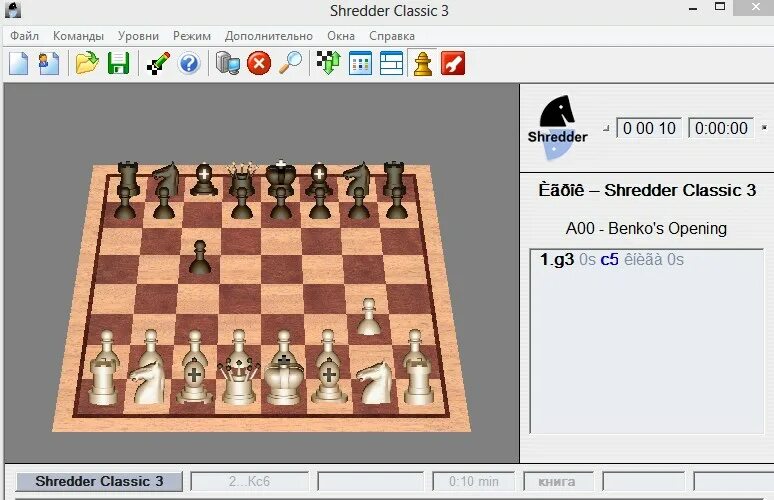
Task: Select the black pawn on e7
Action: click(281, 204)
